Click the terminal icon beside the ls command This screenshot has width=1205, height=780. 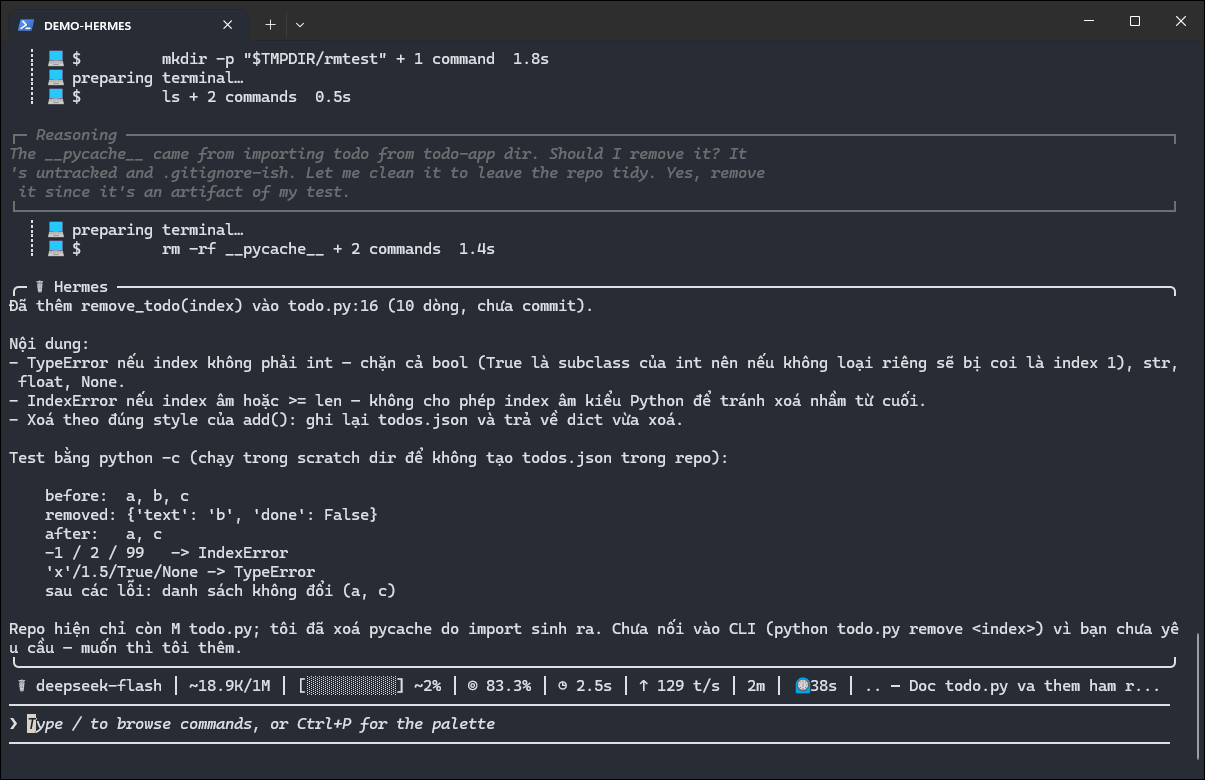(56, 97)
